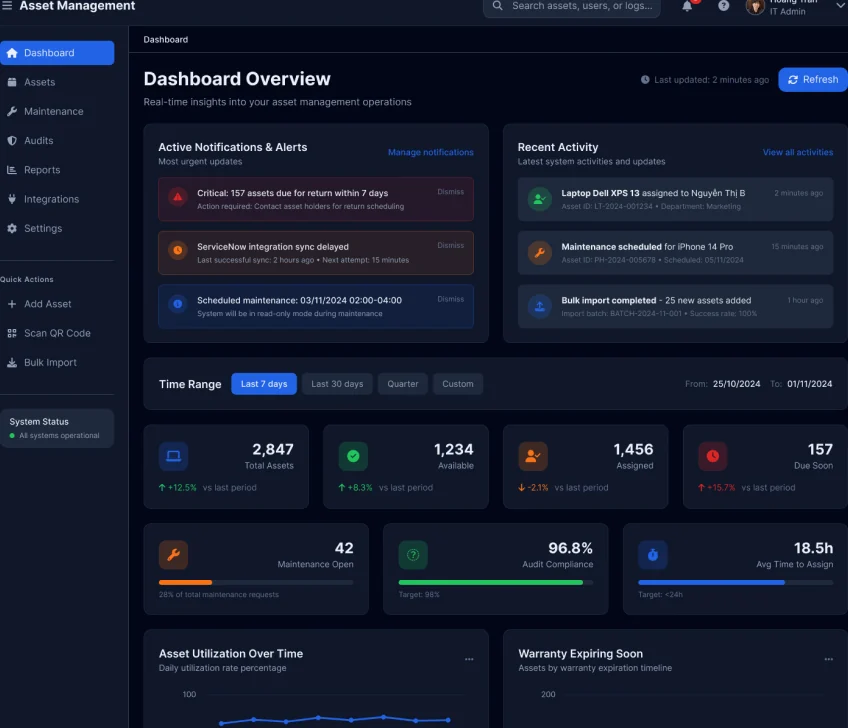Open the Assets sidebar item
The image size is (848, 728).
click(57, 82)
